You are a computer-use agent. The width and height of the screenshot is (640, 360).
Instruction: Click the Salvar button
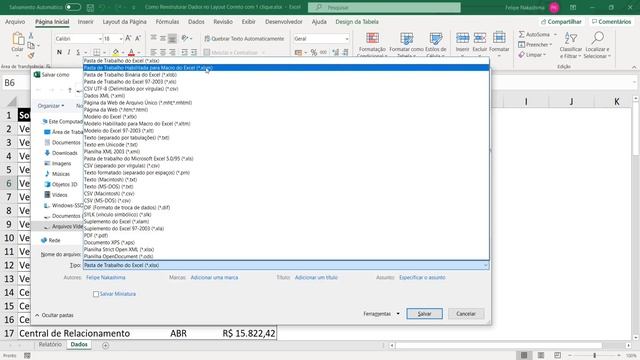click(424, 313)
